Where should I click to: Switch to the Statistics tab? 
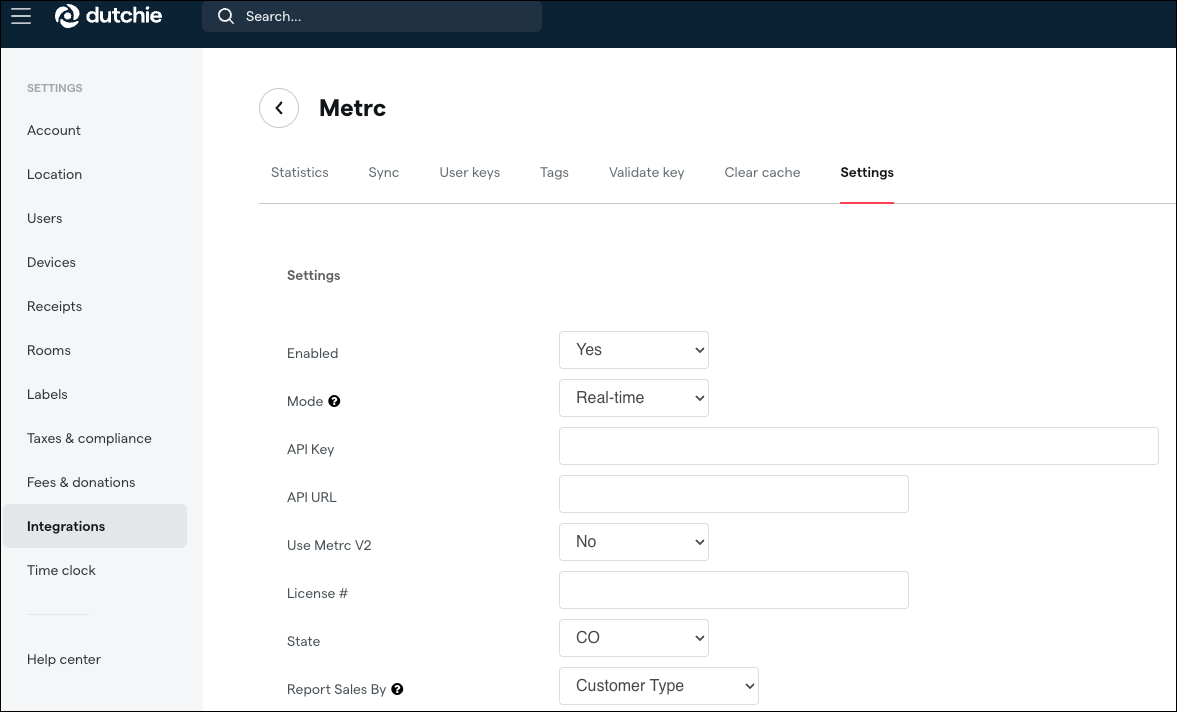pyautogui.click(x=299, y=172)
